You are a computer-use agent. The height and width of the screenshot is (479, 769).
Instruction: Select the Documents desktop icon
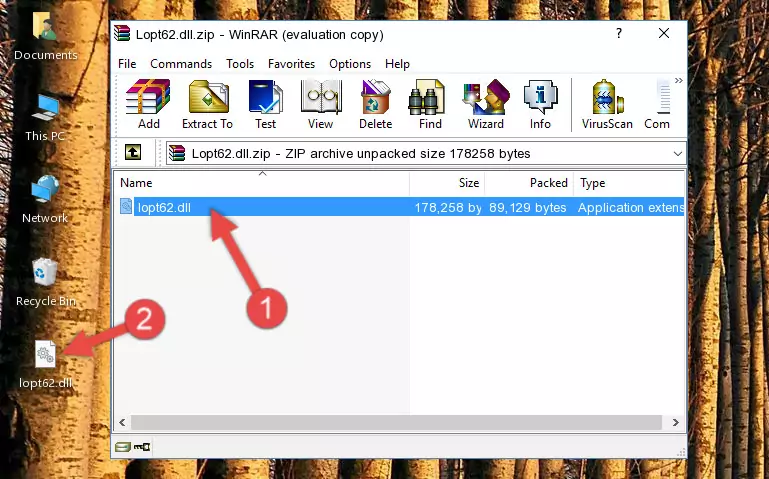click(45, 36)
